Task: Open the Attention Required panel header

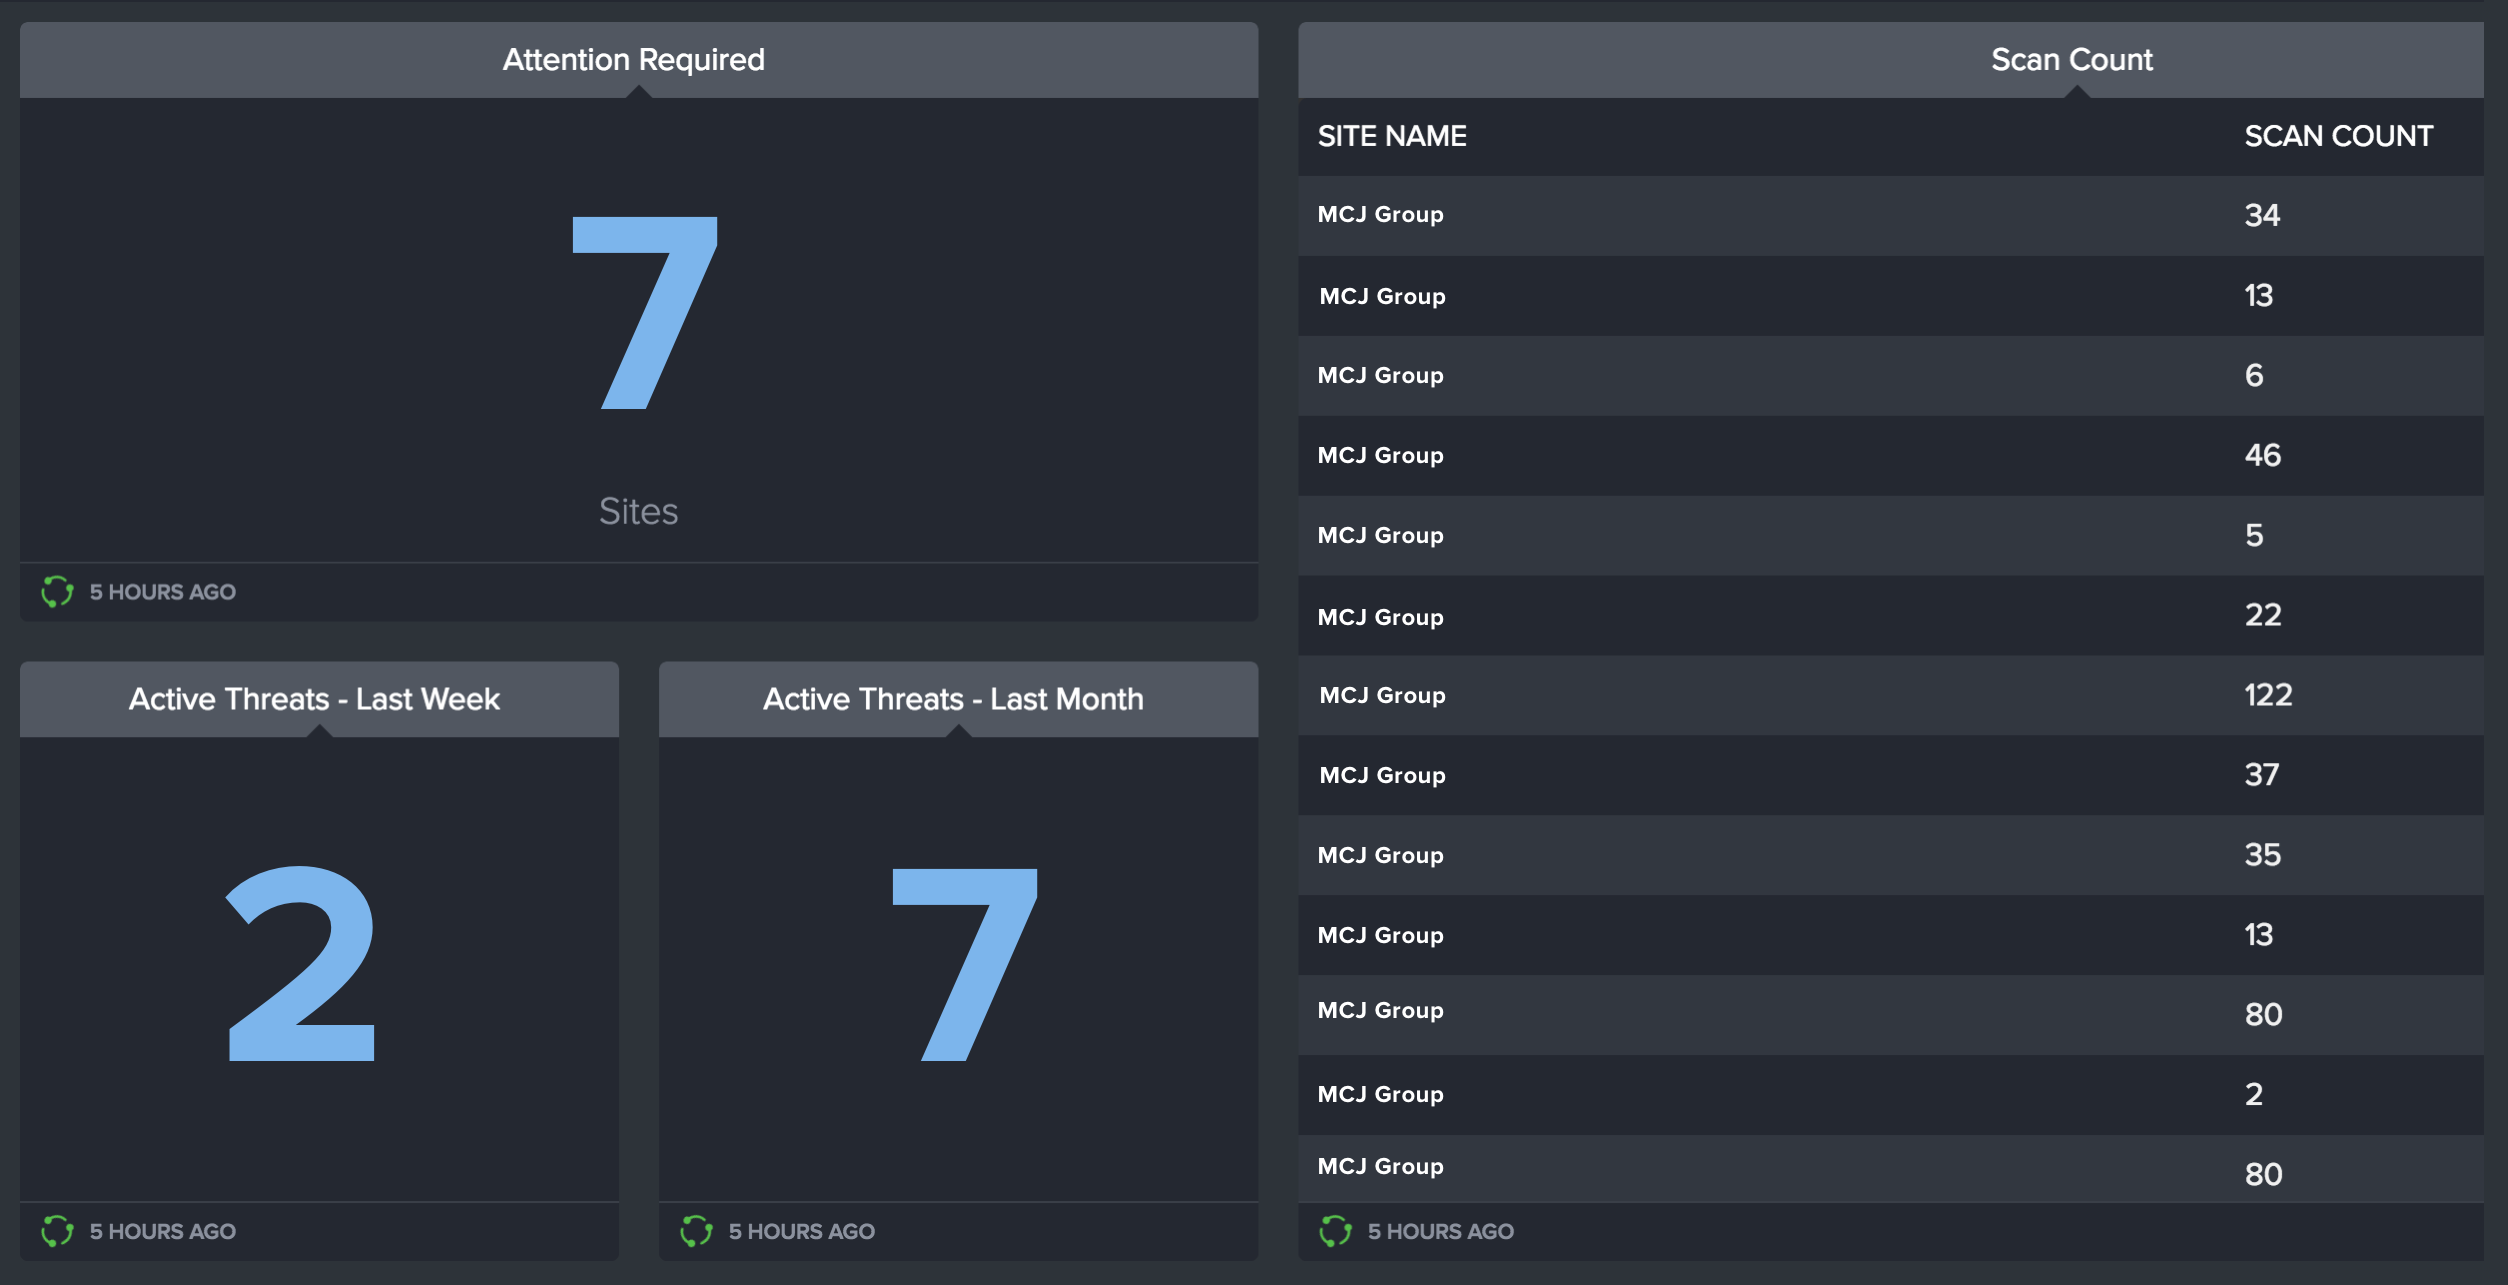Action: coord(639,60)
